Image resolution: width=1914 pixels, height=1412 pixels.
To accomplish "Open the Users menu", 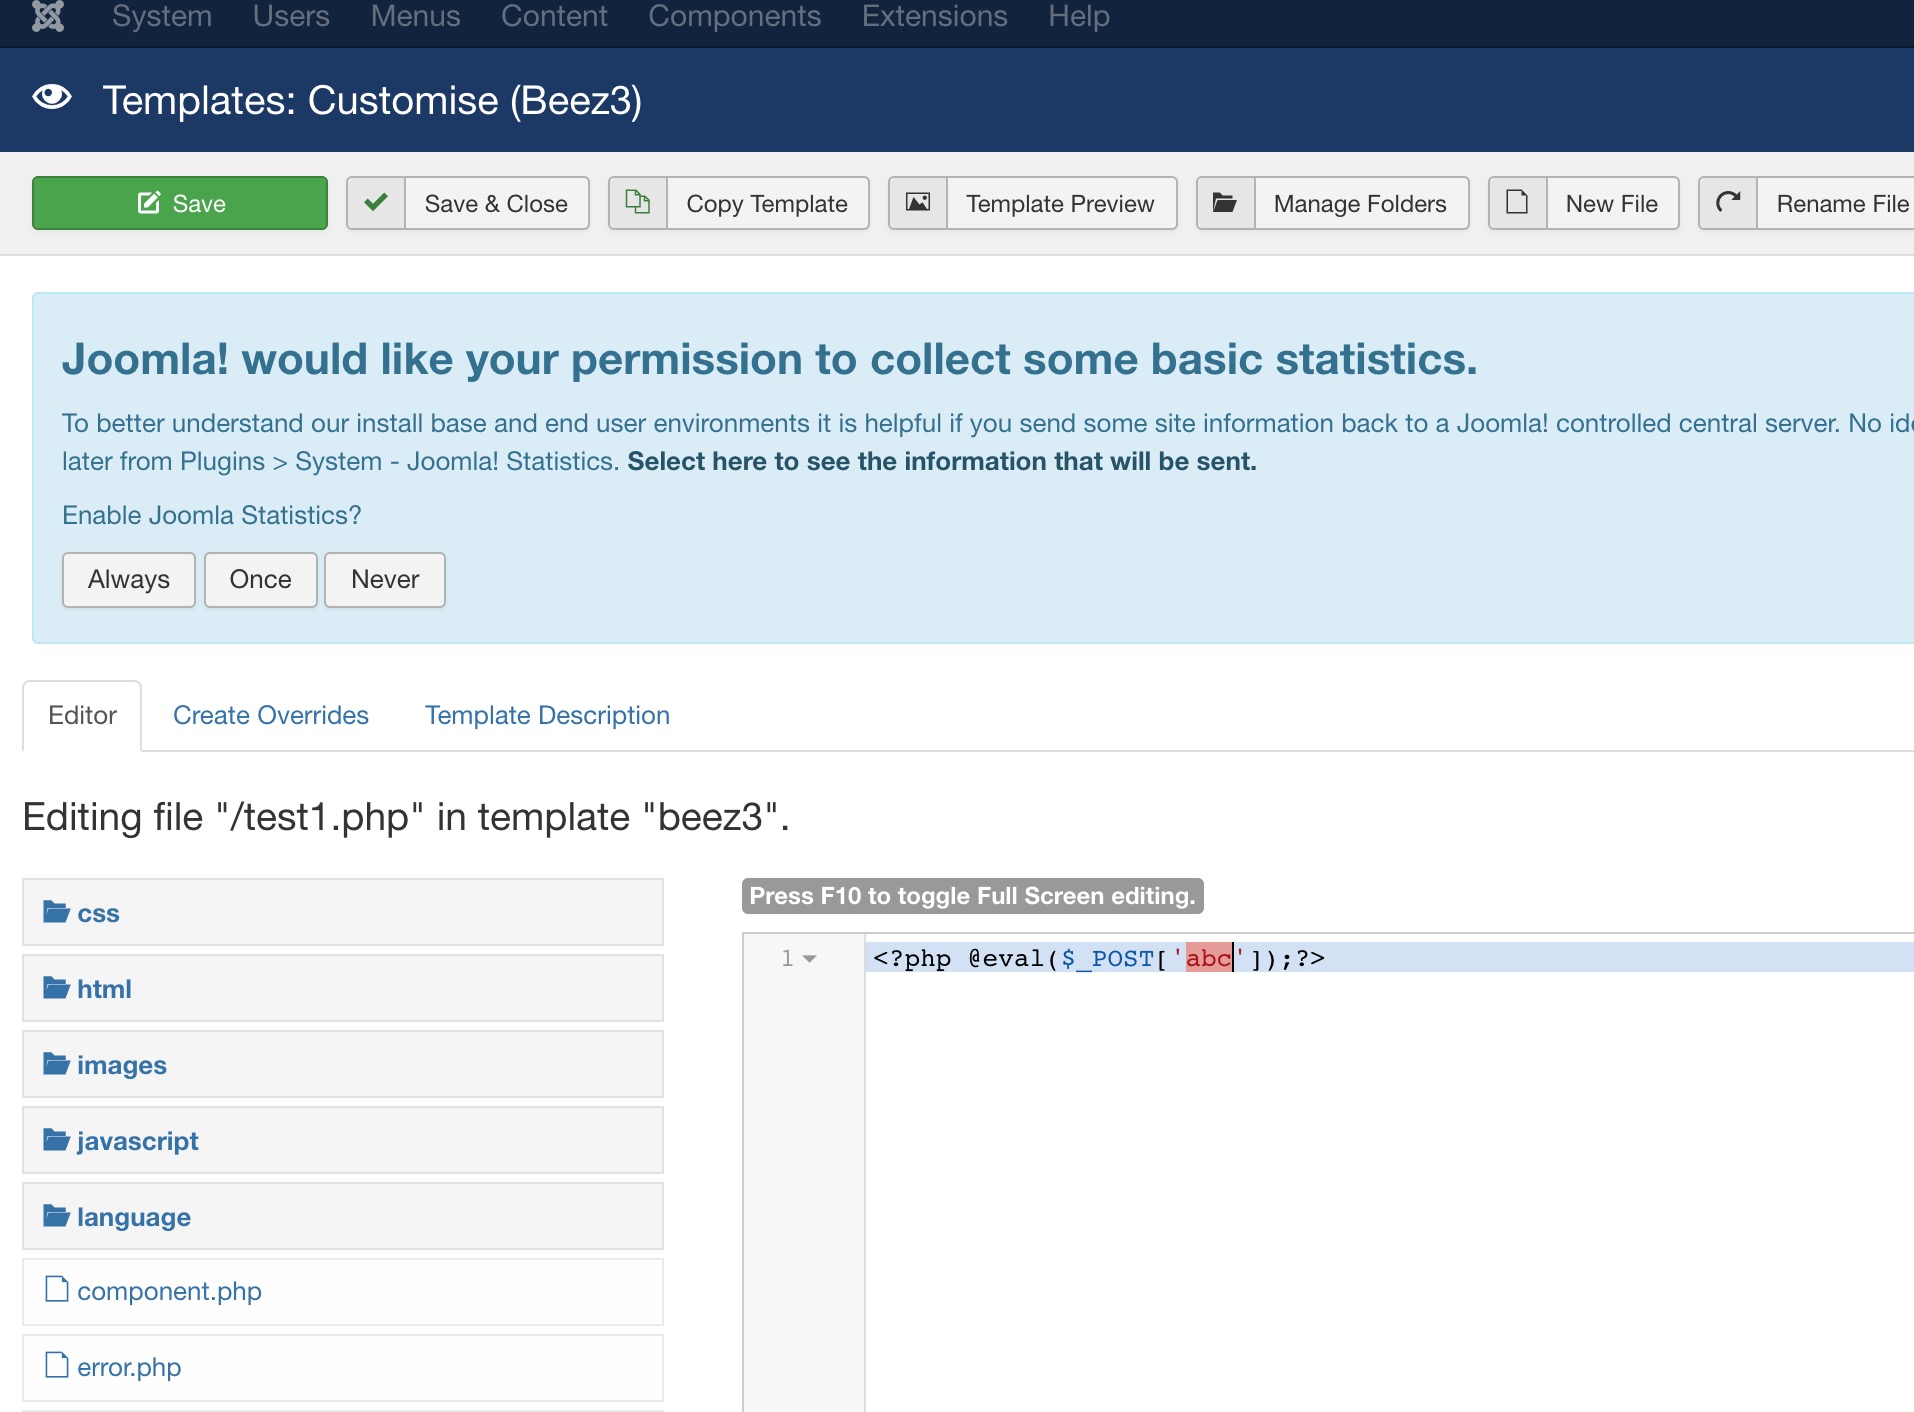I will pyautogui.click(x=291, y=17).
